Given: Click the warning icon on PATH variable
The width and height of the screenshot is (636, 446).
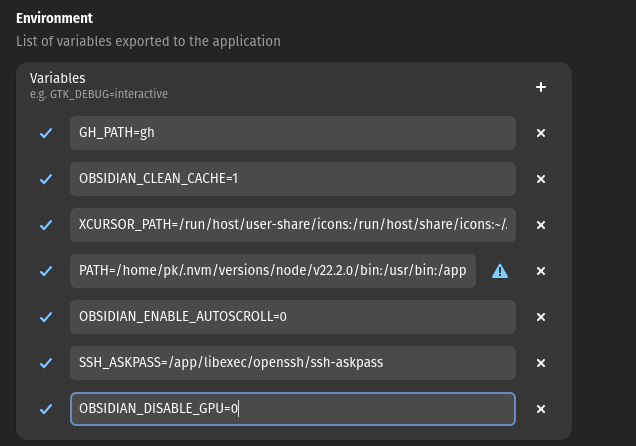Looking at the screenshot, I should click(500, 271).
